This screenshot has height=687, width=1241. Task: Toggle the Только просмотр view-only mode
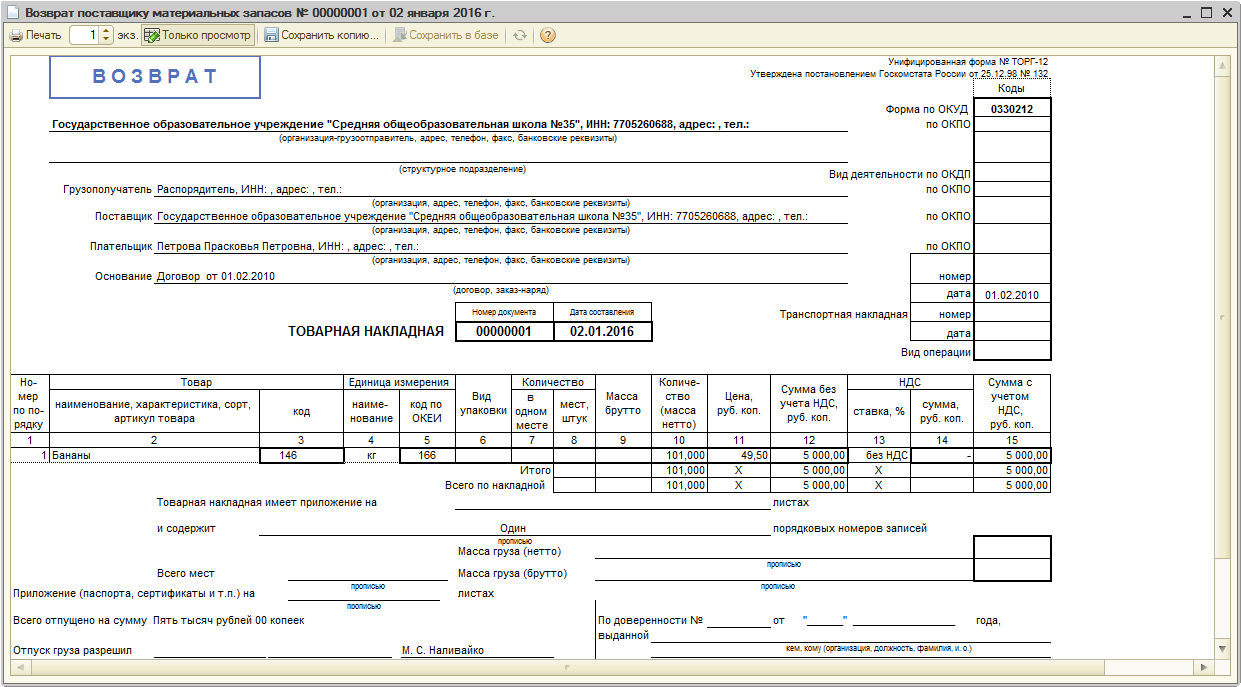pyautogui.click(x=197, y=35)
